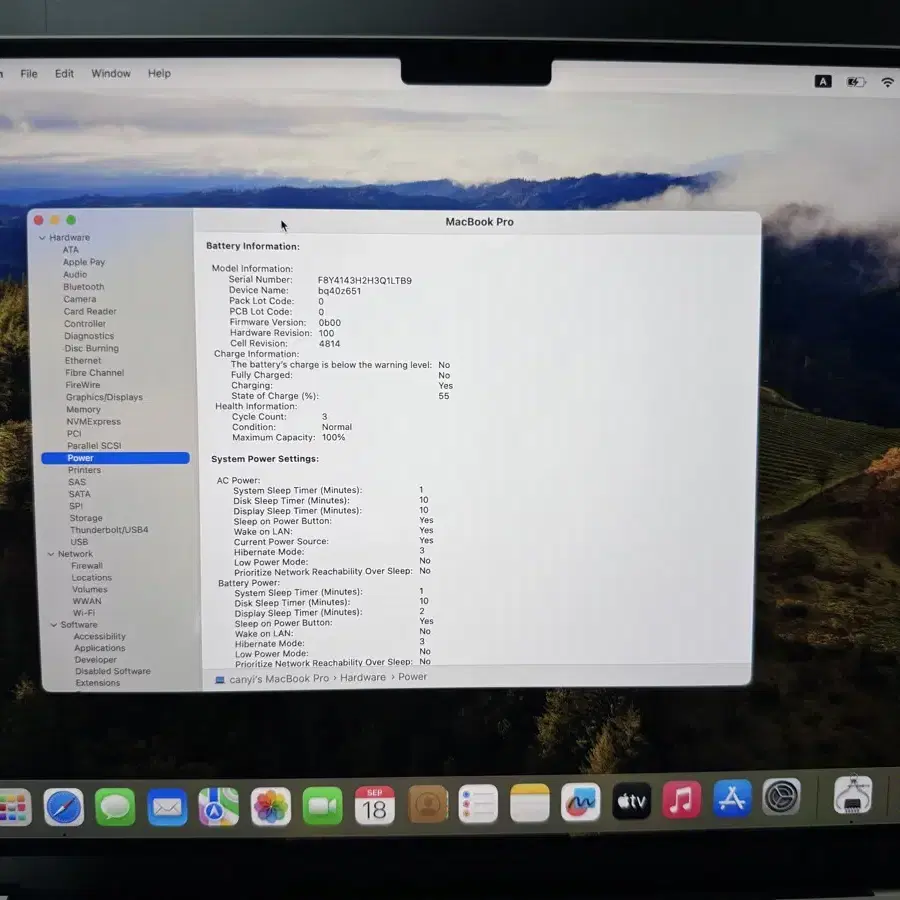This screenshot has width=900, height=900.
Task: Click Power in the path bar
Action: coord(413,677)
